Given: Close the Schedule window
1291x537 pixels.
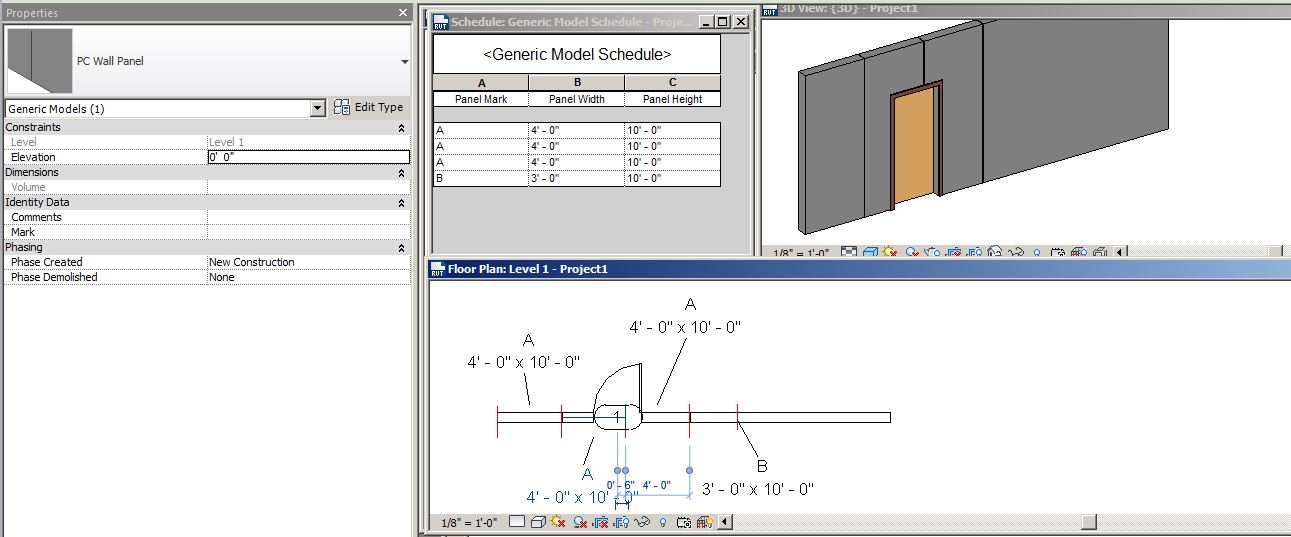Looking at the screenshot, I should pos(740,22).
